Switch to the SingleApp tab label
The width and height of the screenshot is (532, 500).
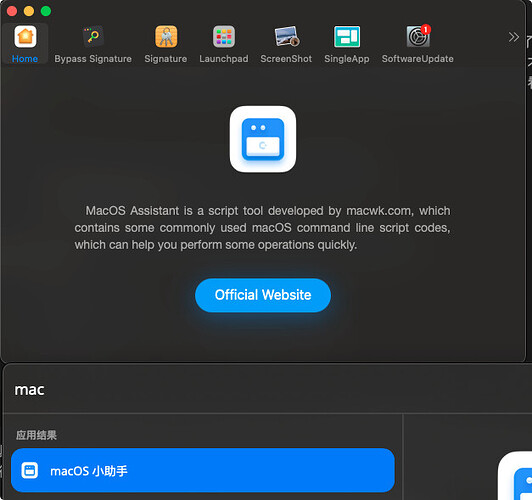coord(347,59)
